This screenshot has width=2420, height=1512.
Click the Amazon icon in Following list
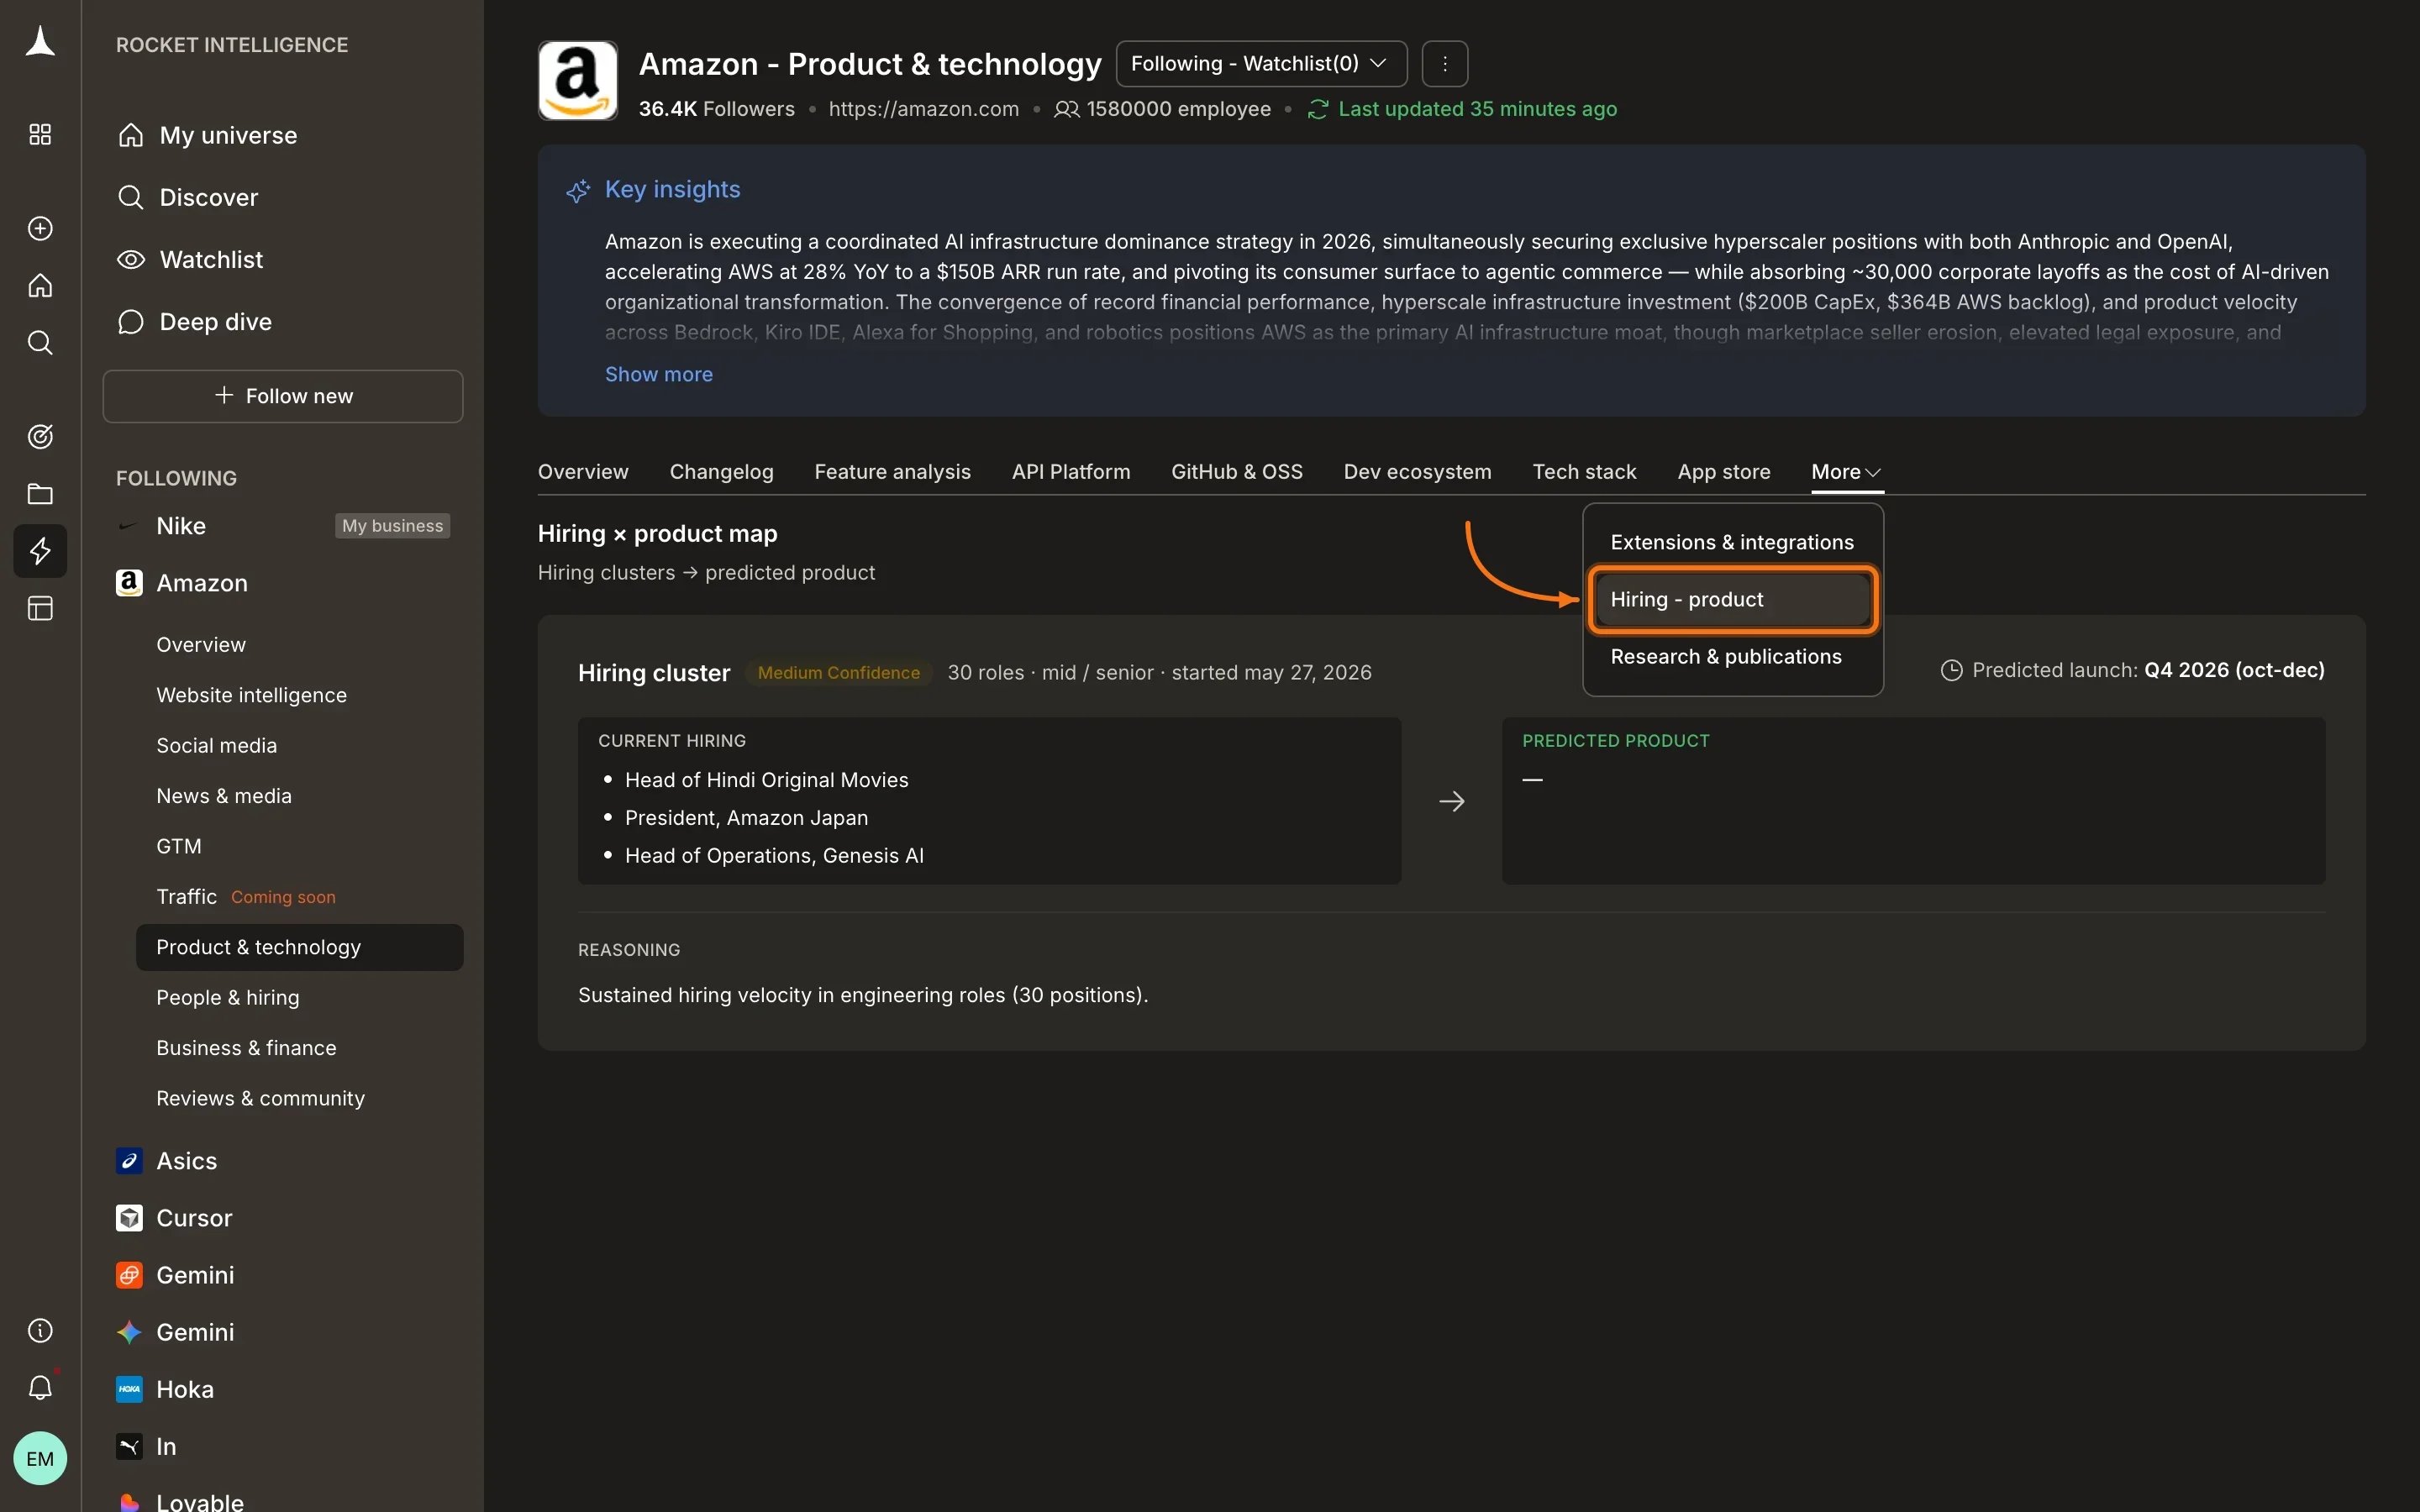click(x=129, y=583)
